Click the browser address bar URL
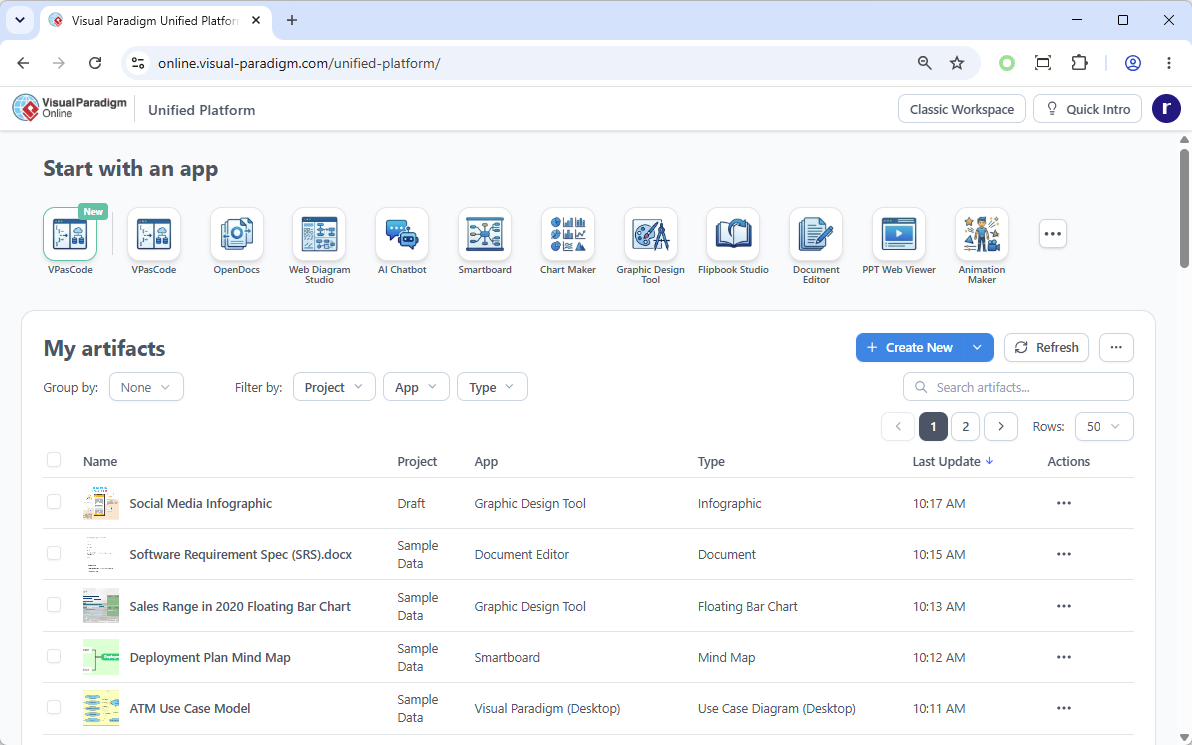This screenshot has width=1192, height=745. point(299,63)
